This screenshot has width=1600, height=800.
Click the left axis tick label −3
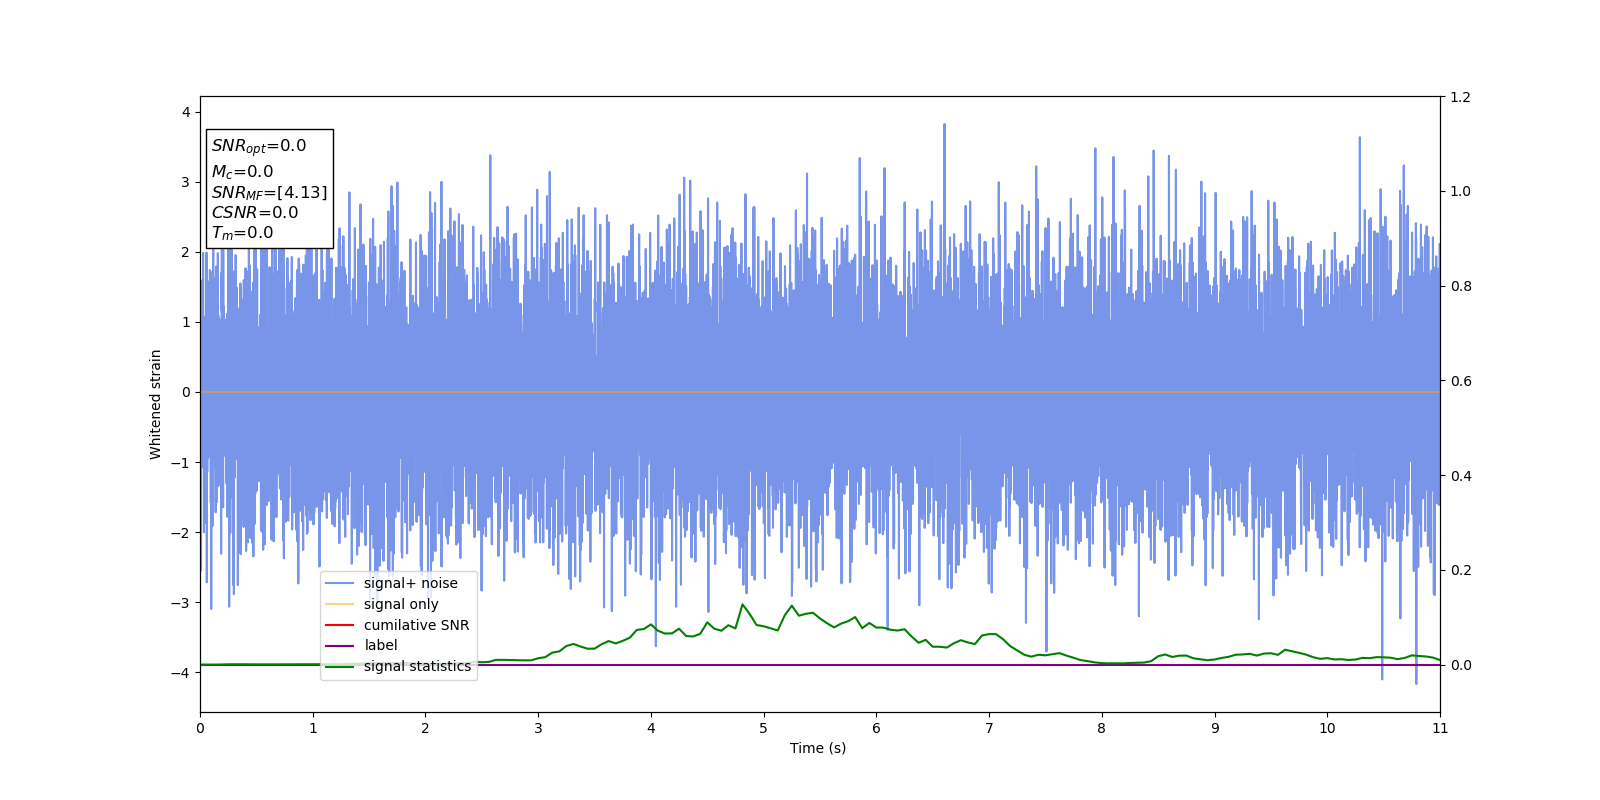[181, 603]
